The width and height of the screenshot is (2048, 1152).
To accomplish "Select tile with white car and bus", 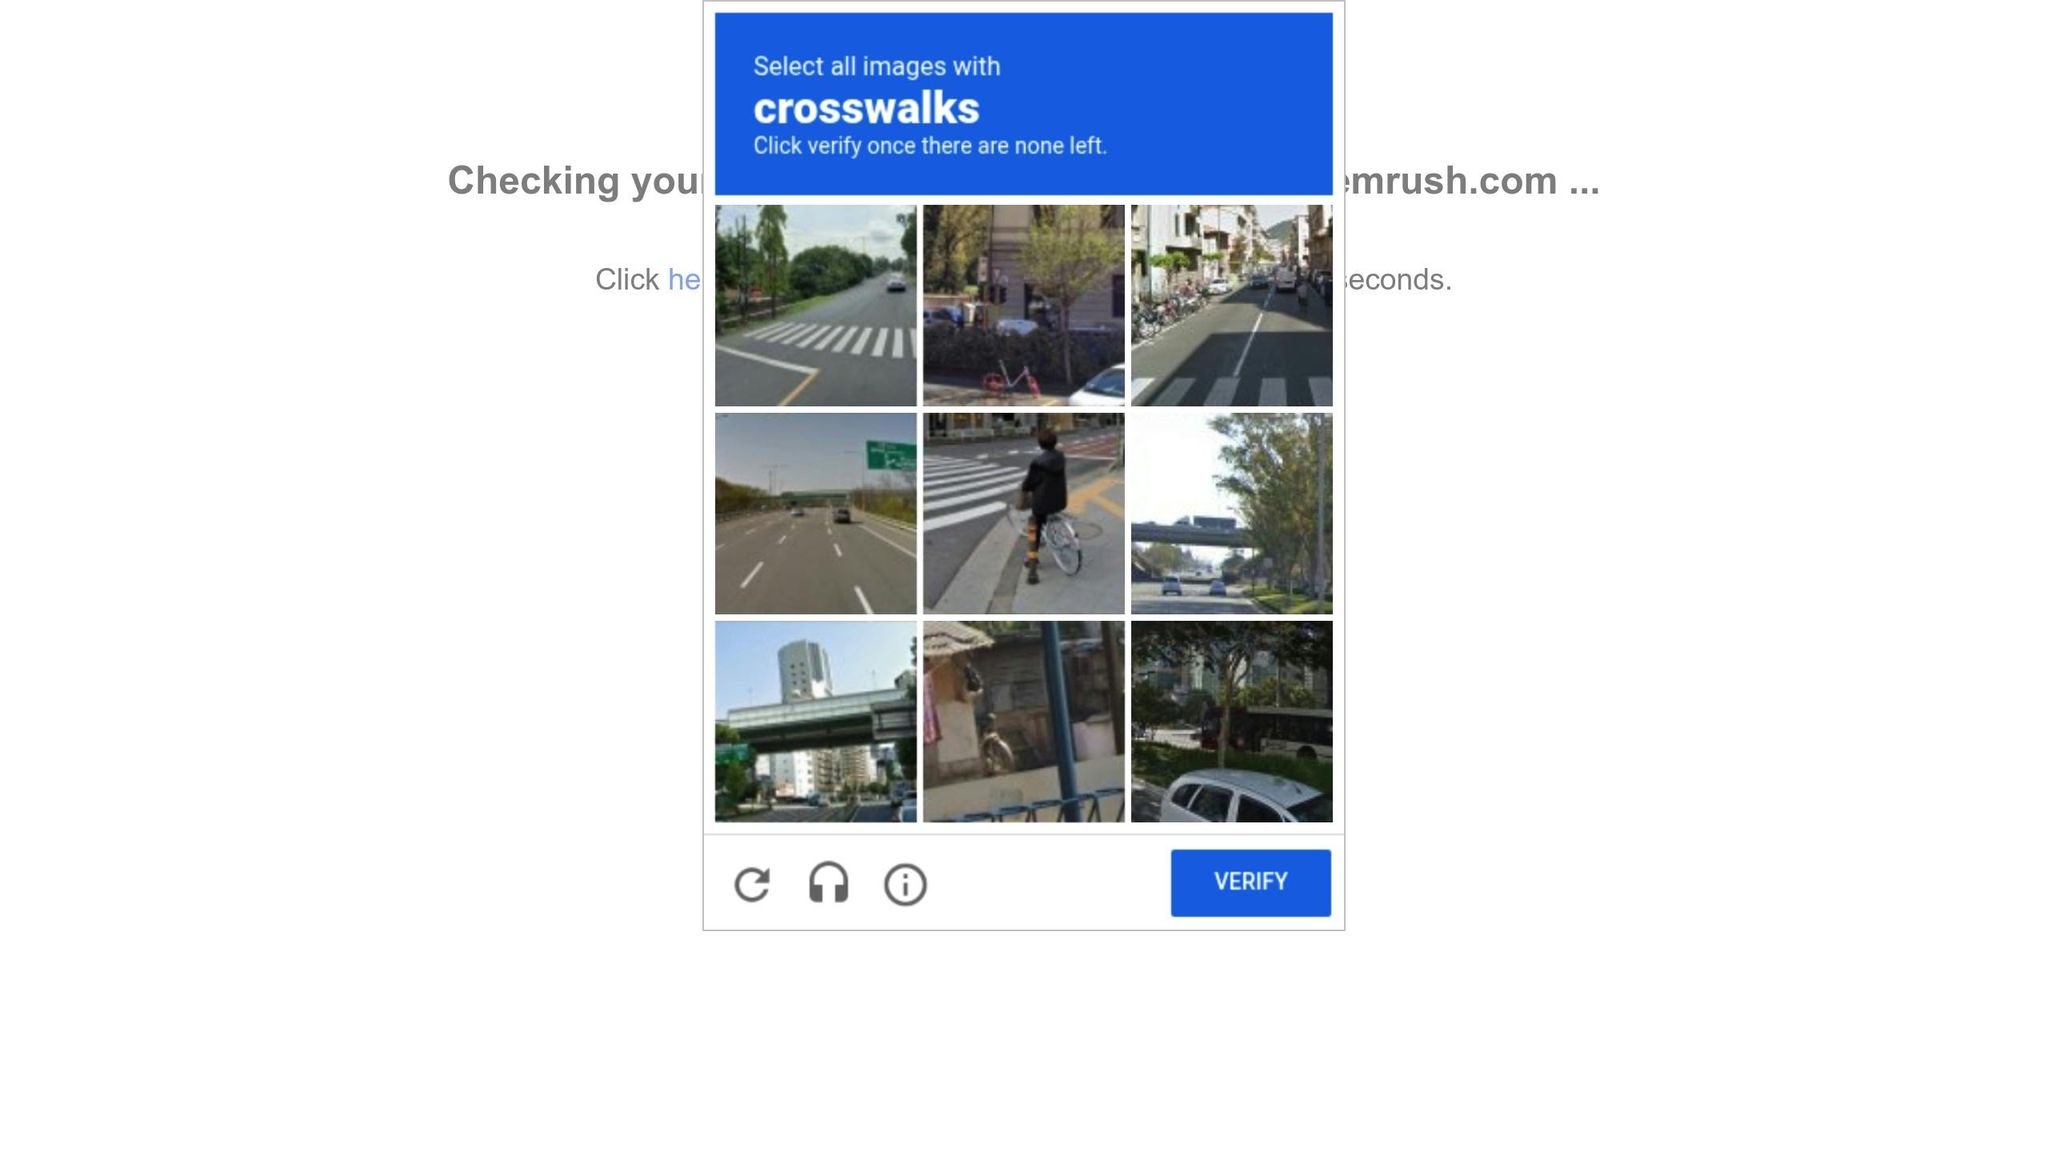I will (x=1231, y=721).
